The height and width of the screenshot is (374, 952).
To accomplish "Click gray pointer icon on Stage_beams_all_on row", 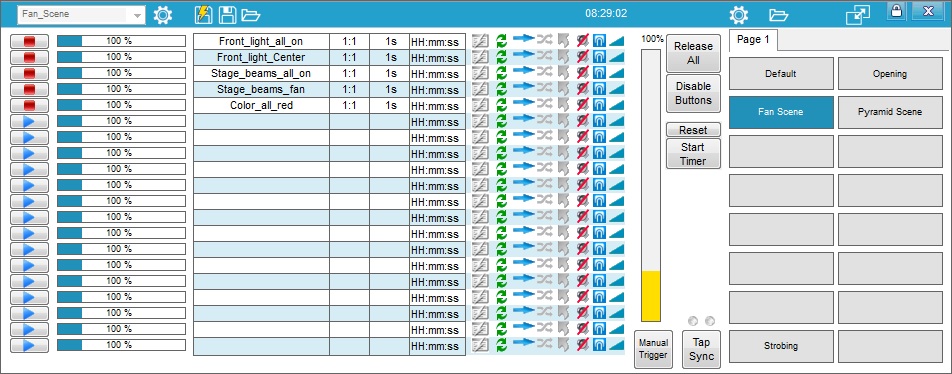I will 563,73.
